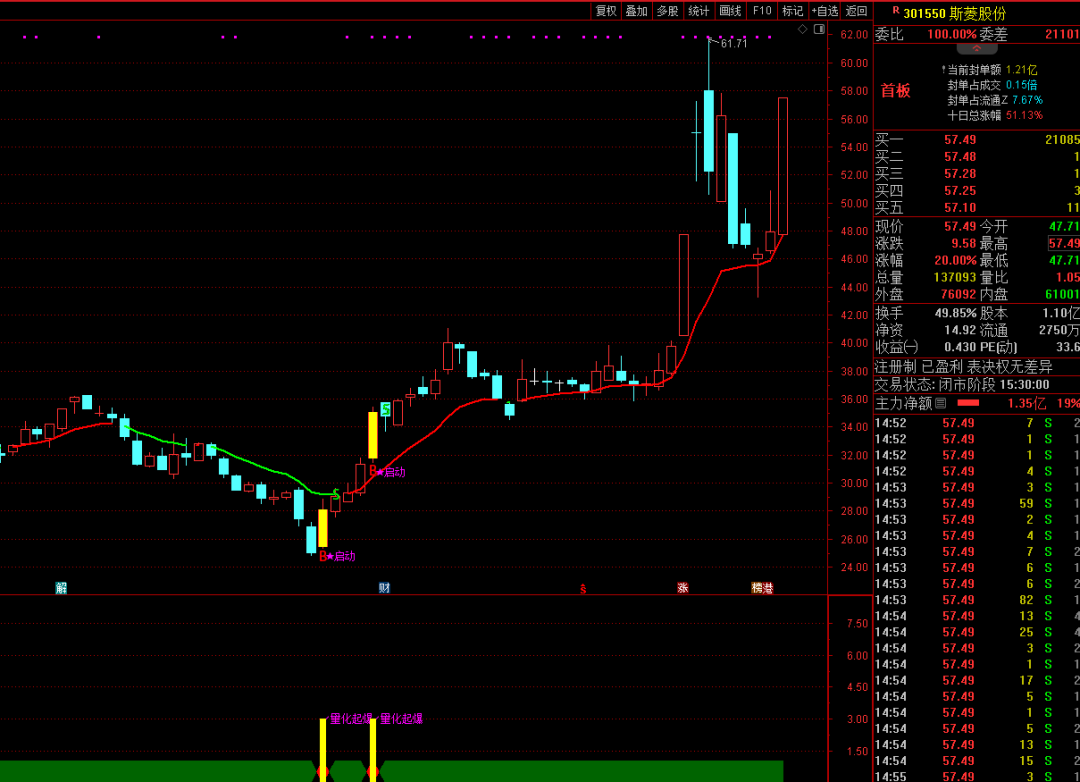1080x782 pixels.
Task: Collapse the limit-up info panel chevron
Action: coord(977,49)
